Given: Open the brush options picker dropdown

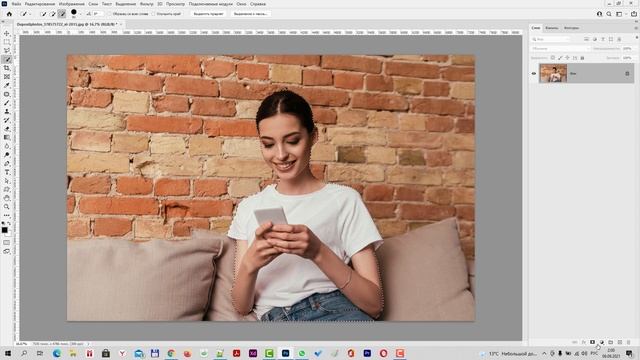Looking at the screenshot, I should 80,14.
